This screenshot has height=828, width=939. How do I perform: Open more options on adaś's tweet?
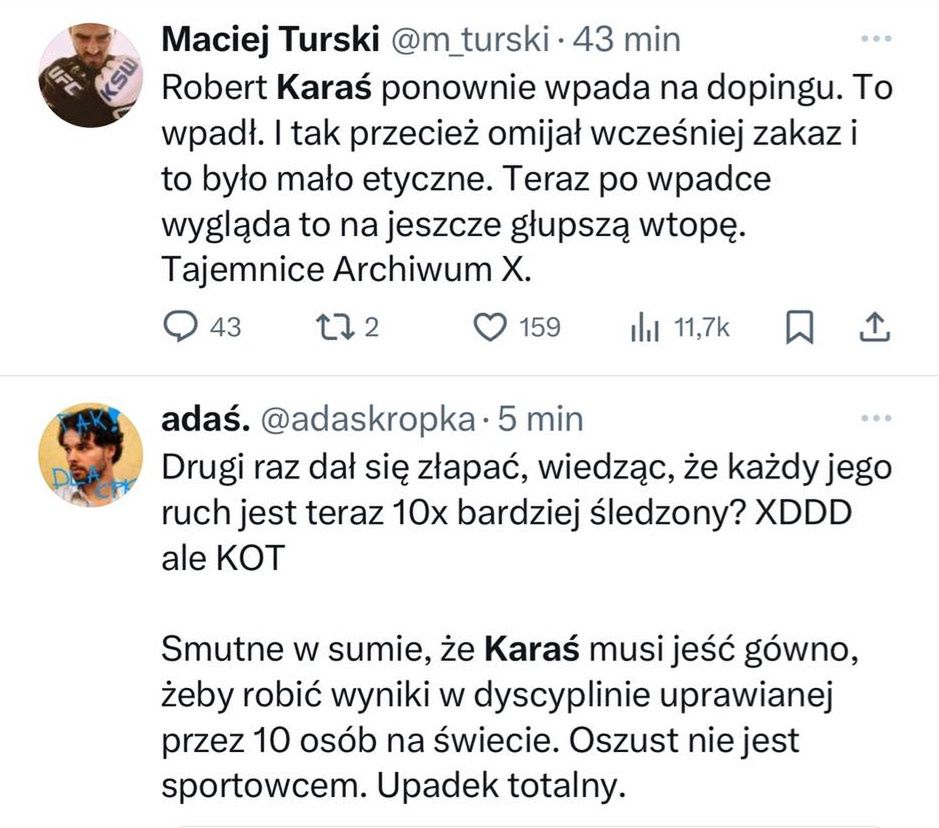tap(875, 419)
